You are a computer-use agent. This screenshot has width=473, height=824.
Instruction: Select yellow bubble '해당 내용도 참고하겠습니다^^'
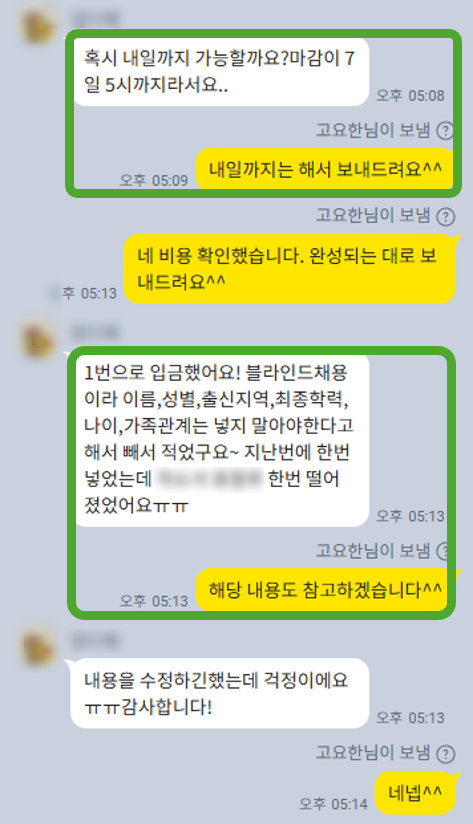click(324, 590)
